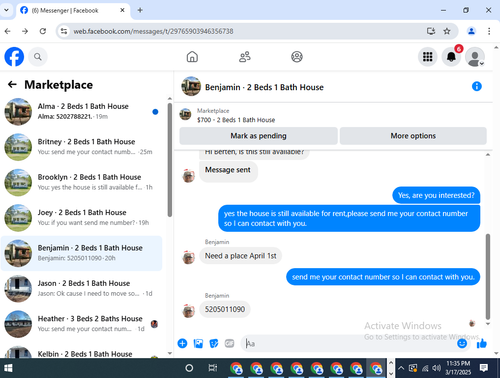
Task: Select Benjamin 2 Beds 1 Bath House chat
Action: click(x=82, y=253)
